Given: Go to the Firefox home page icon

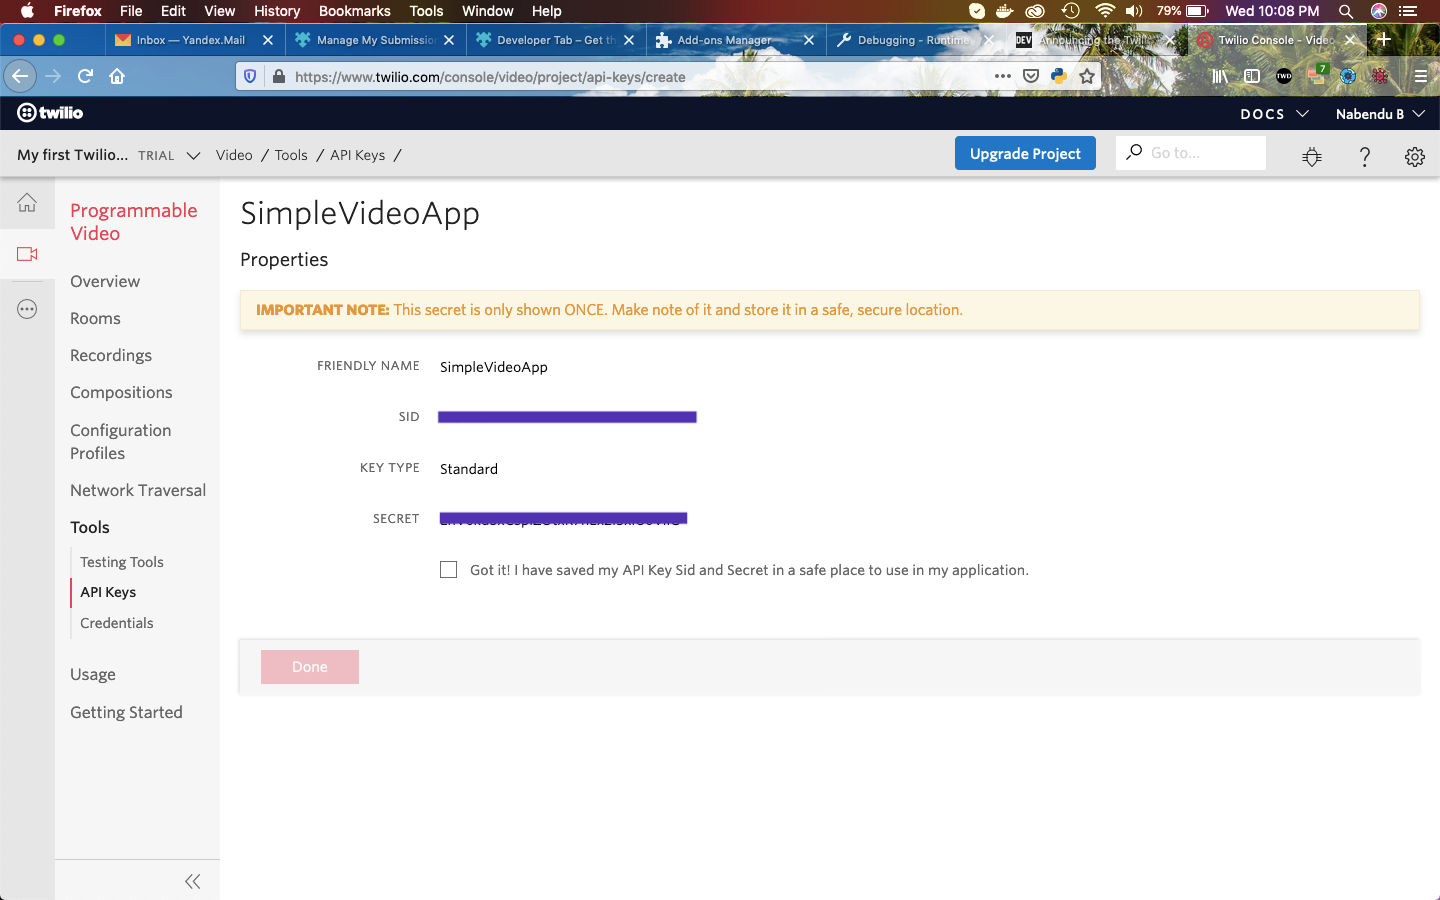Looking at the screenshot, I should 117,76.
